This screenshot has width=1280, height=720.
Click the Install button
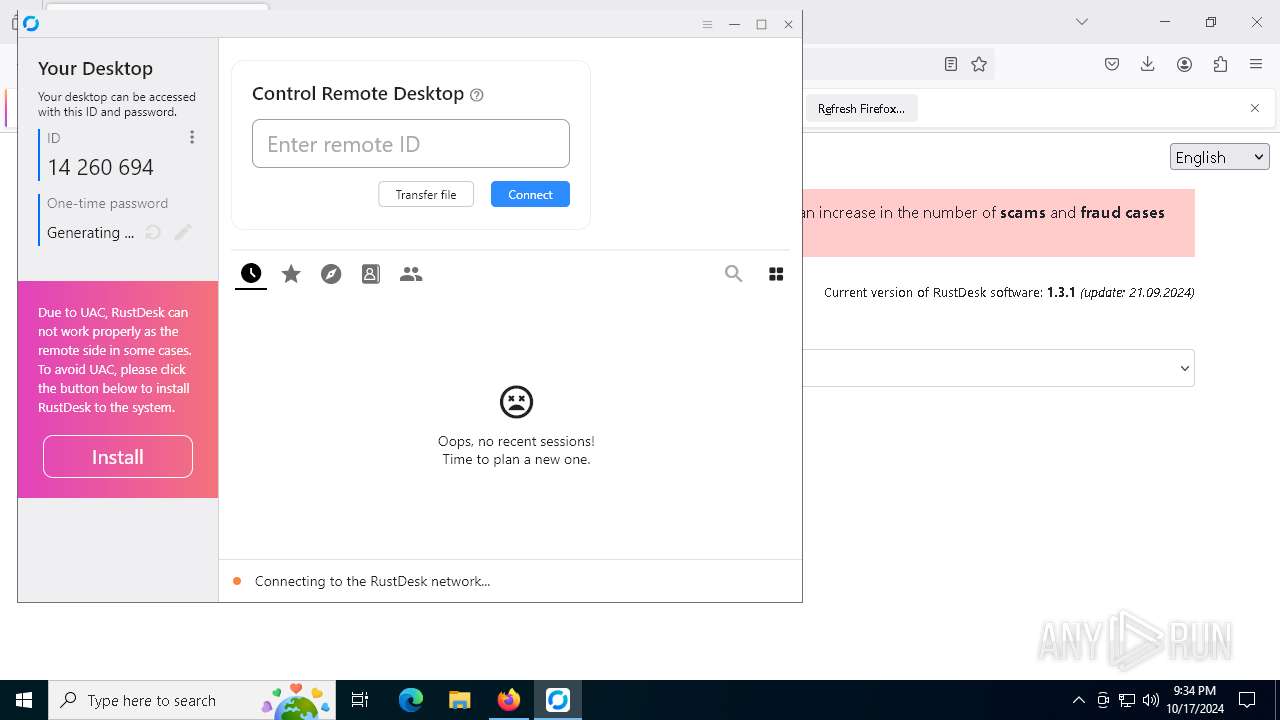pyautogui.click(x=118, y=456)
